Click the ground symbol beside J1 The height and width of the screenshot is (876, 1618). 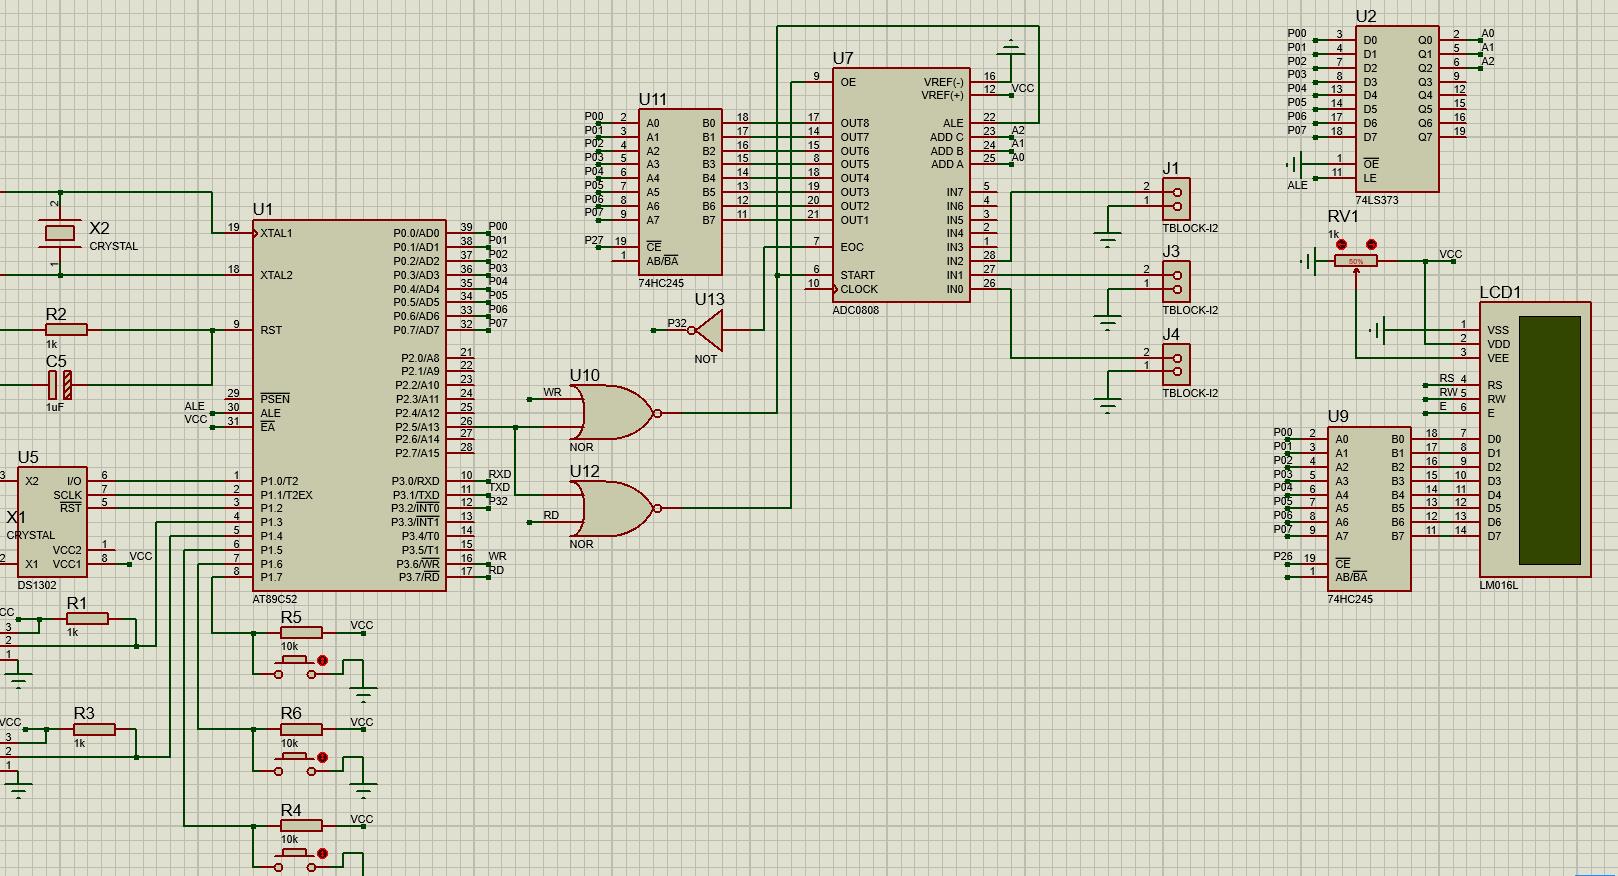tap(1107, 238)
